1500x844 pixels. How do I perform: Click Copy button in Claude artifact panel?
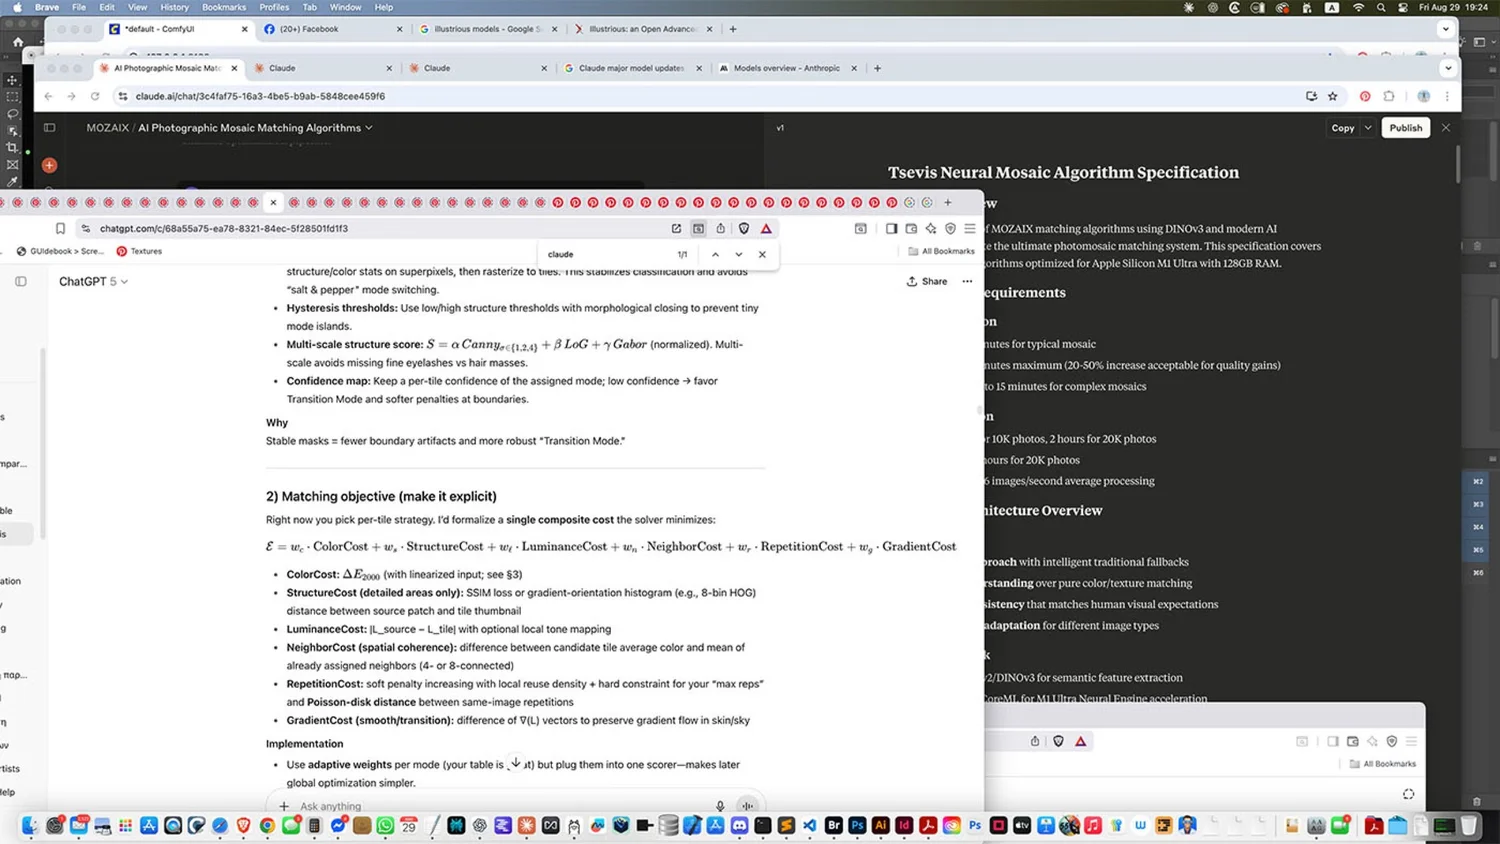tap(1343, 128)
